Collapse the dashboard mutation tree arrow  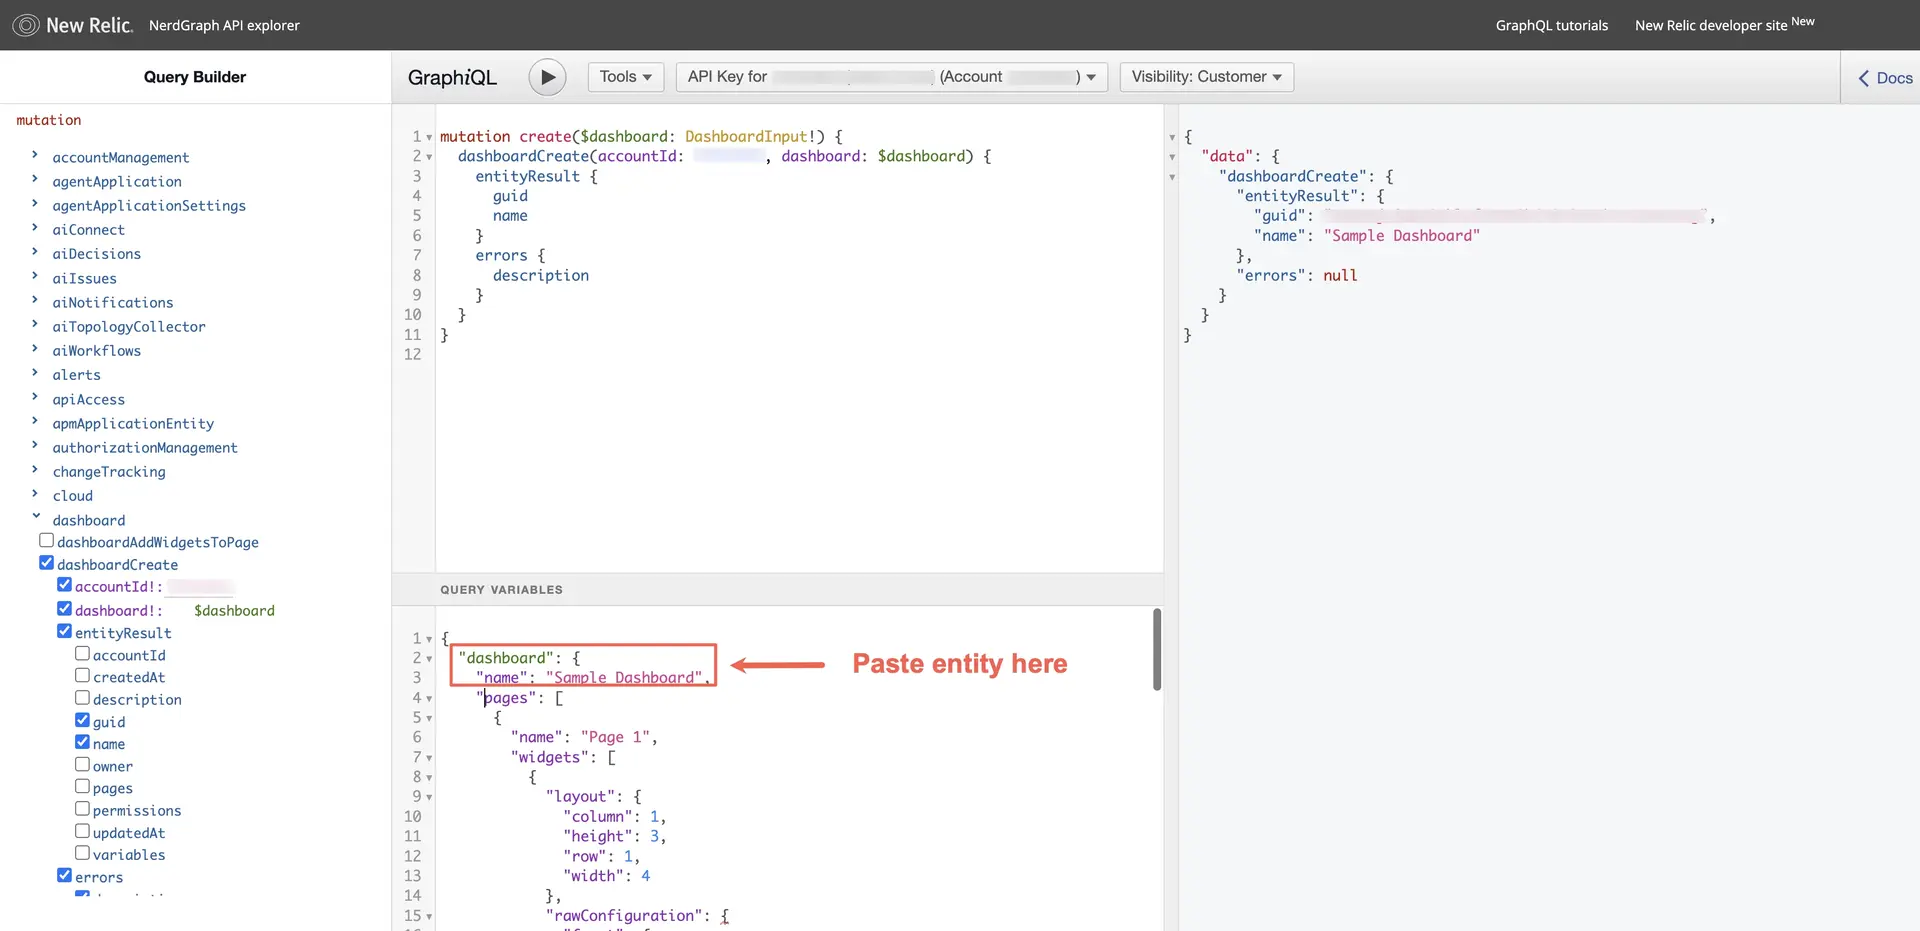[36, 517]
